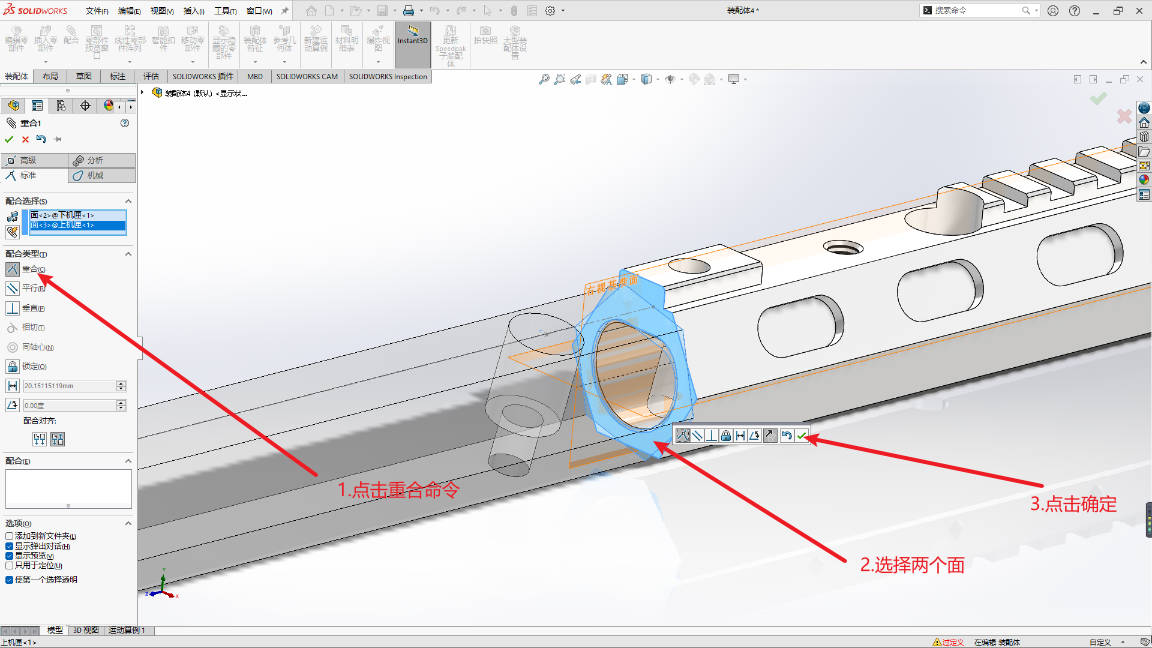Choose the anti-aligned mate alignment icon
Image resolution: width=1152 pixels, height=648 pixels.
(x=57, y=439)
